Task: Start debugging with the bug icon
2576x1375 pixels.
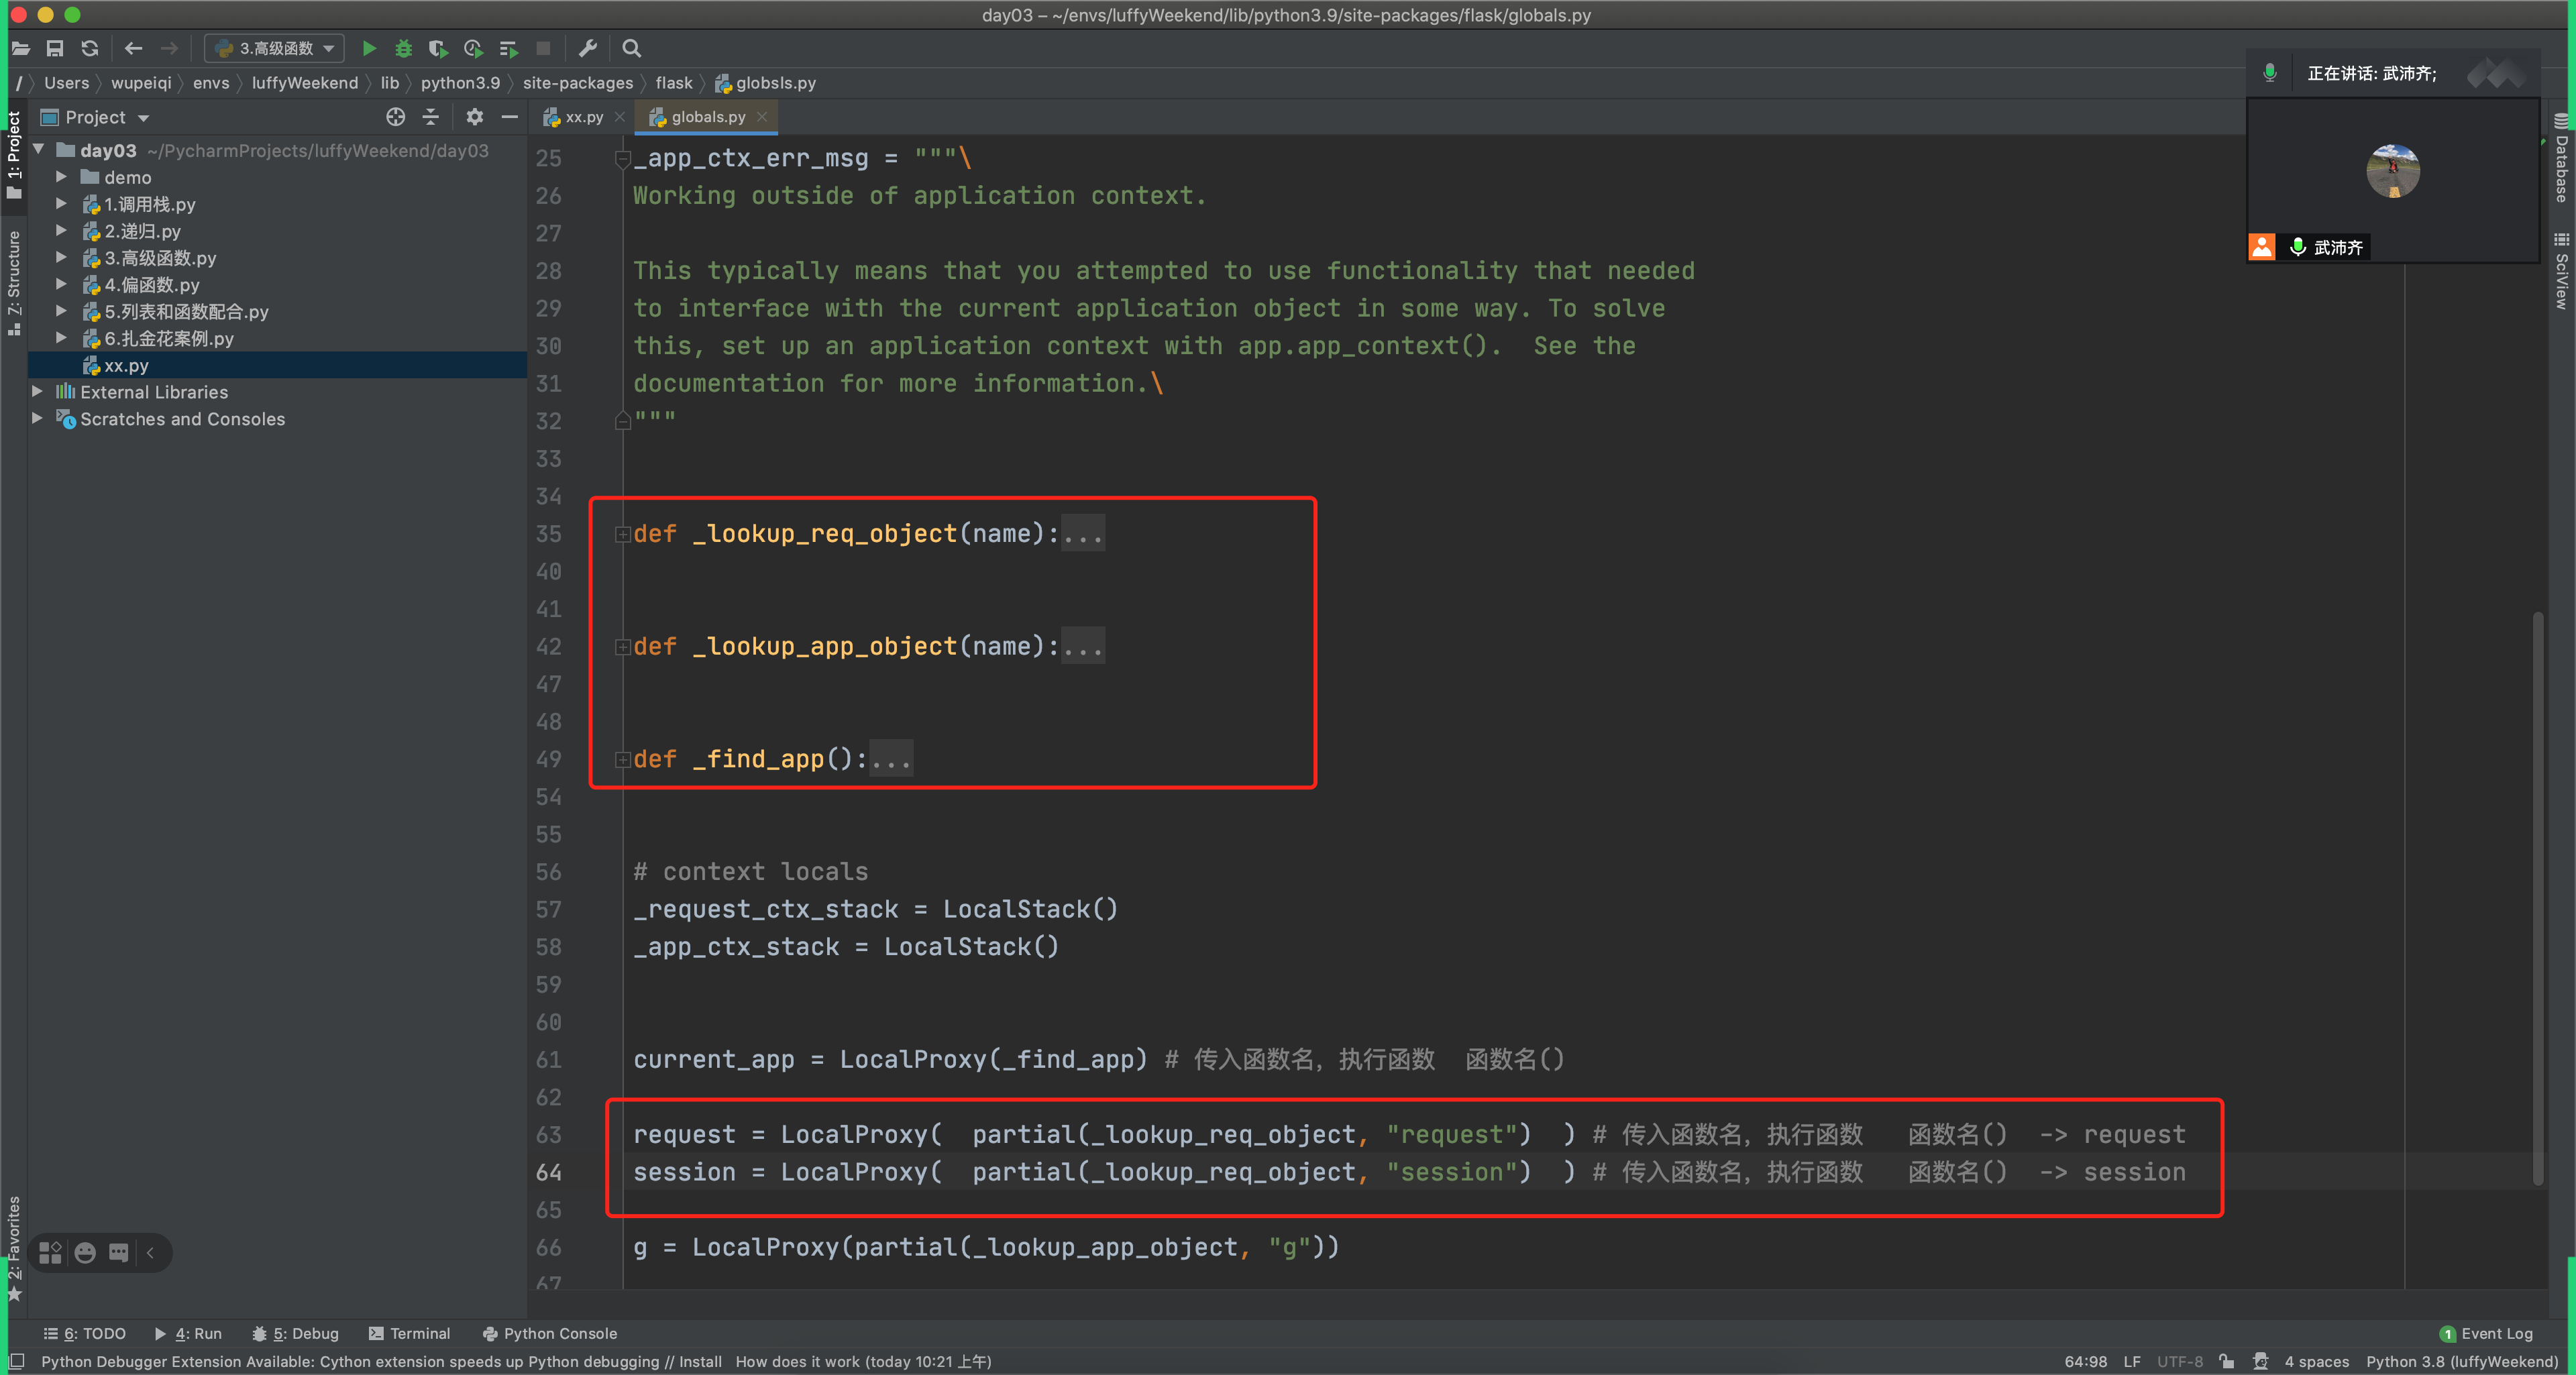Action: tap(403, 48)
